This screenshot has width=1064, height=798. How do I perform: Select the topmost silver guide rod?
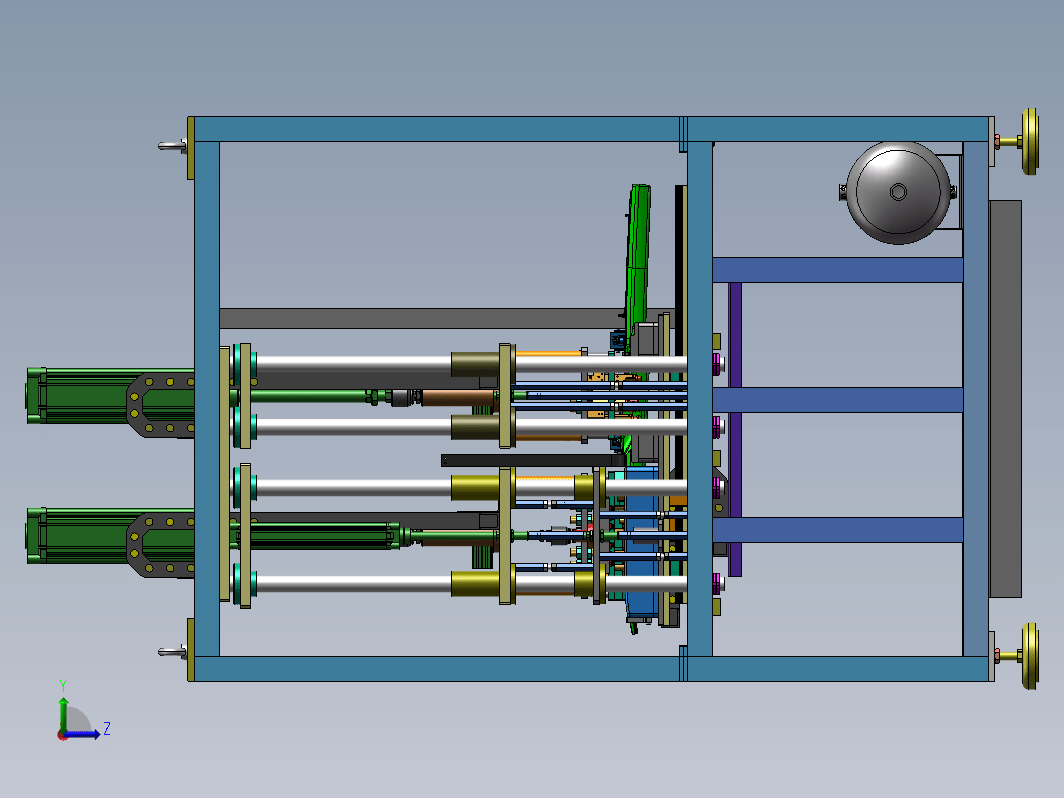click(353, 364)
